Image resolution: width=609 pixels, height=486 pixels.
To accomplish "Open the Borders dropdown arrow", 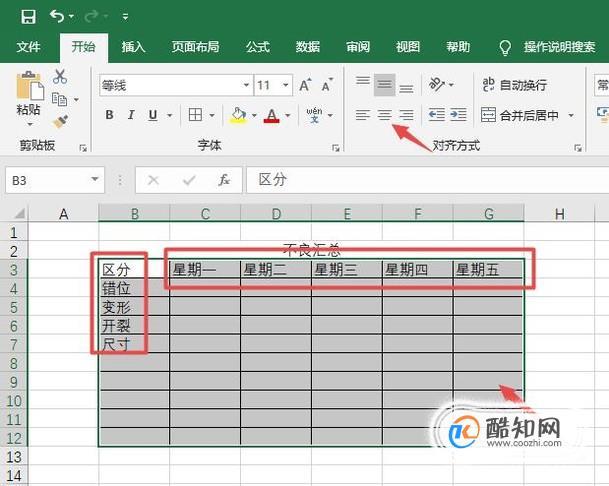I will click(x=212, y=115).
